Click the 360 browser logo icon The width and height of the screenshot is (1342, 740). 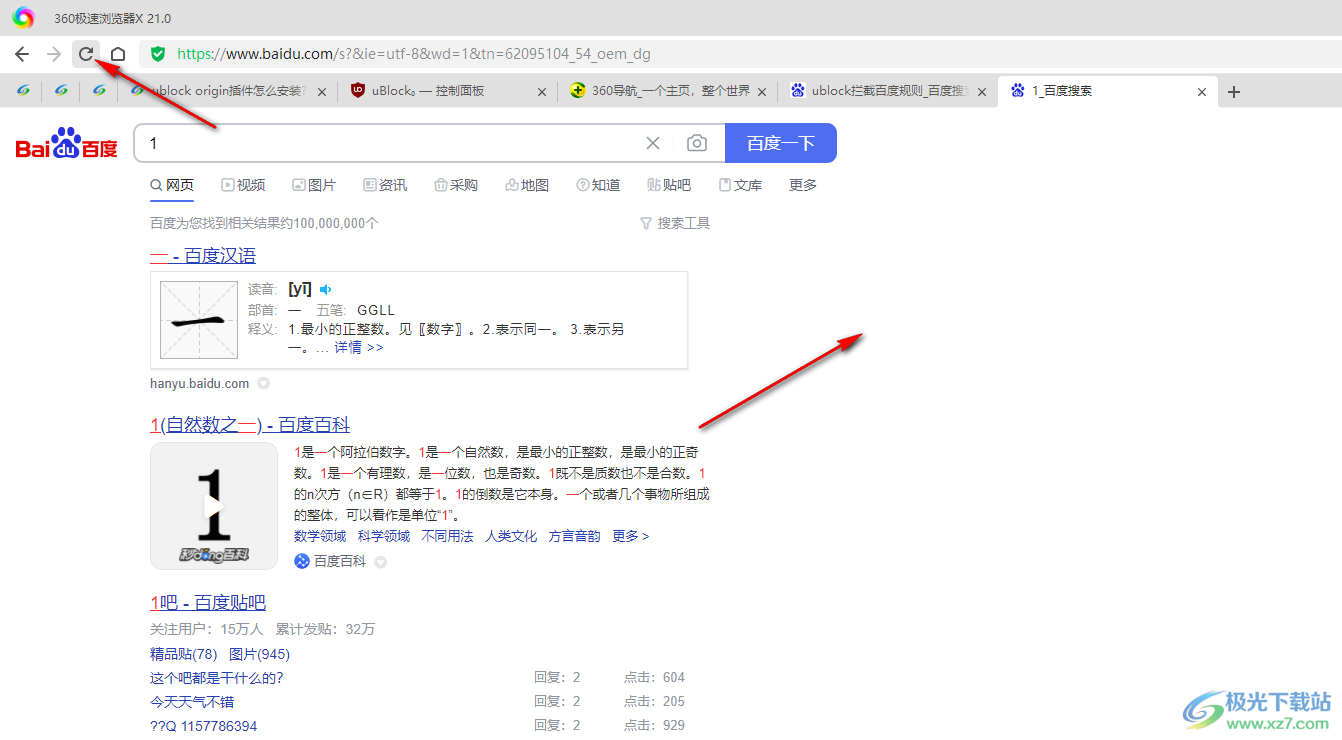pyautogui.click(x=23, y=18)
